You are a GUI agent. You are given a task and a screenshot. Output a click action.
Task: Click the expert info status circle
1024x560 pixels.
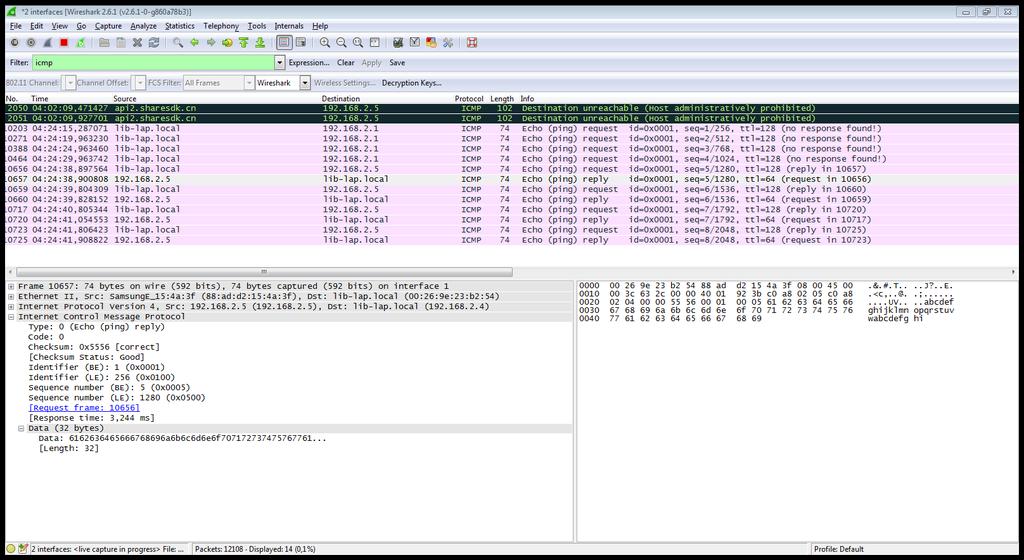pos(11,549)
